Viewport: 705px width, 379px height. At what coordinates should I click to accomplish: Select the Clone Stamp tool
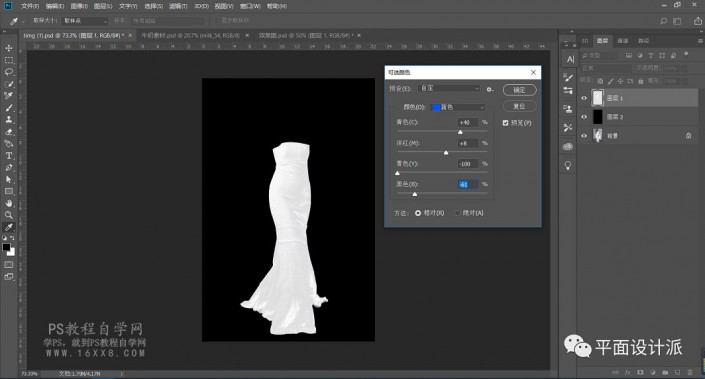[x=9, y=120]
